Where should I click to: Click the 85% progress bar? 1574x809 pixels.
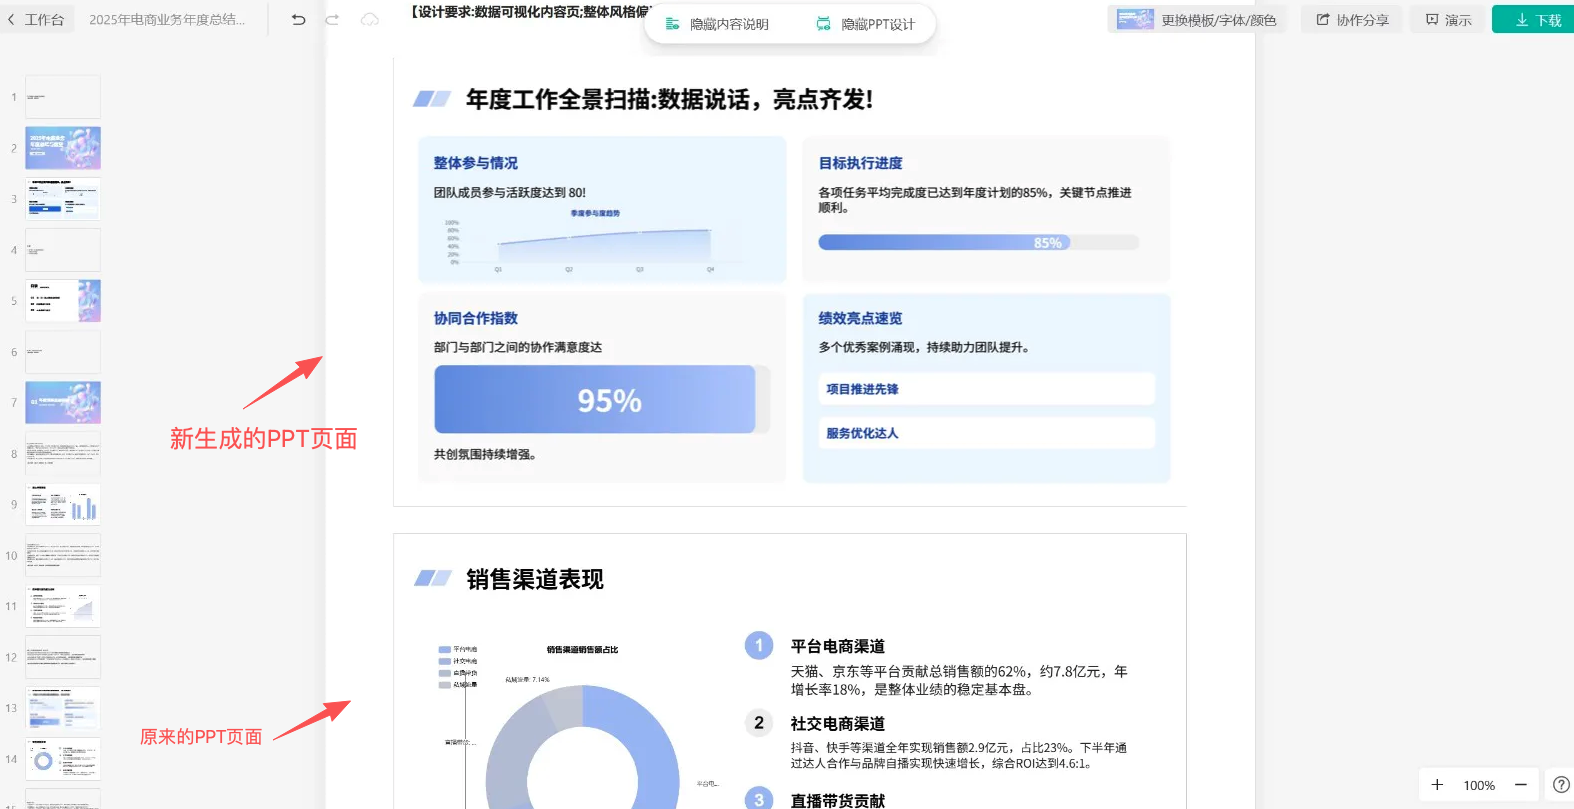pos(978,243)
